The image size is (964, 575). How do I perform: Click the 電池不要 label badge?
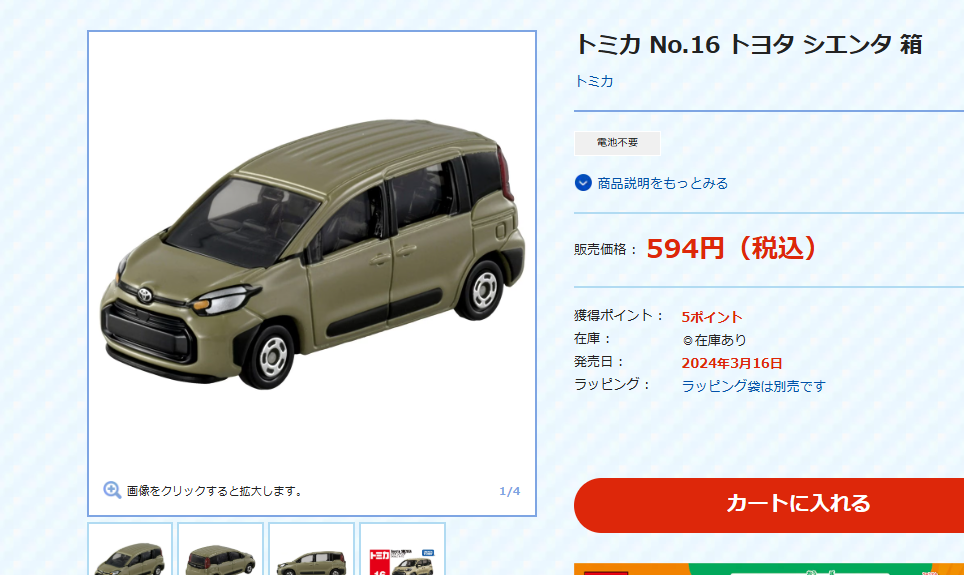click(617, 143)
